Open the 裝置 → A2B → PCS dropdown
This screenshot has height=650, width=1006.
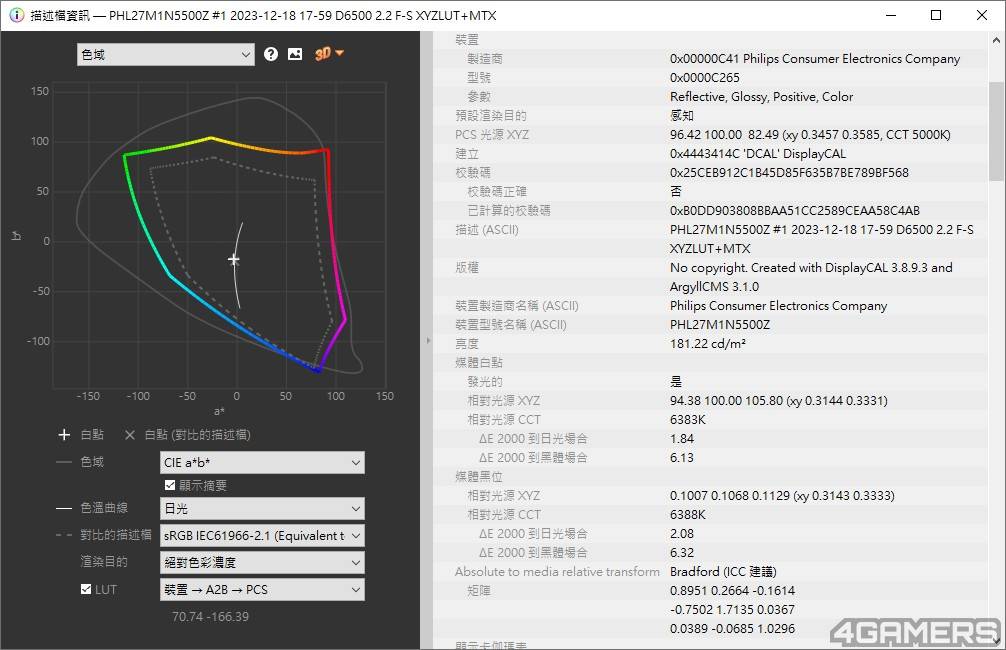[262, 590]
